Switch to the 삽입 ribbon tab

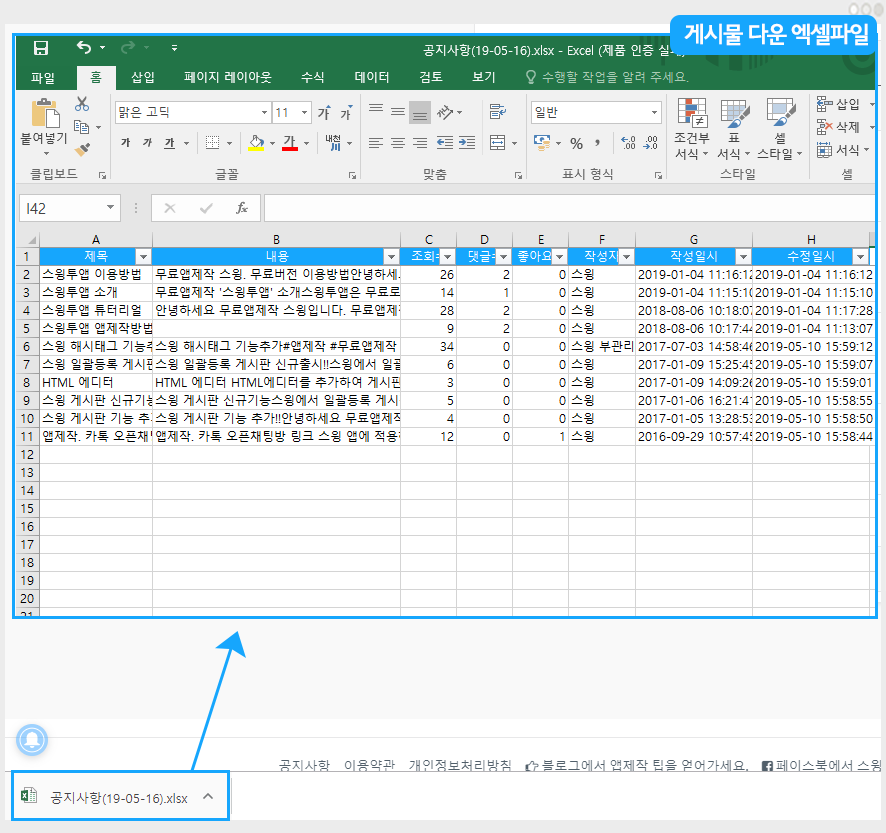click(x=143, y=77)
